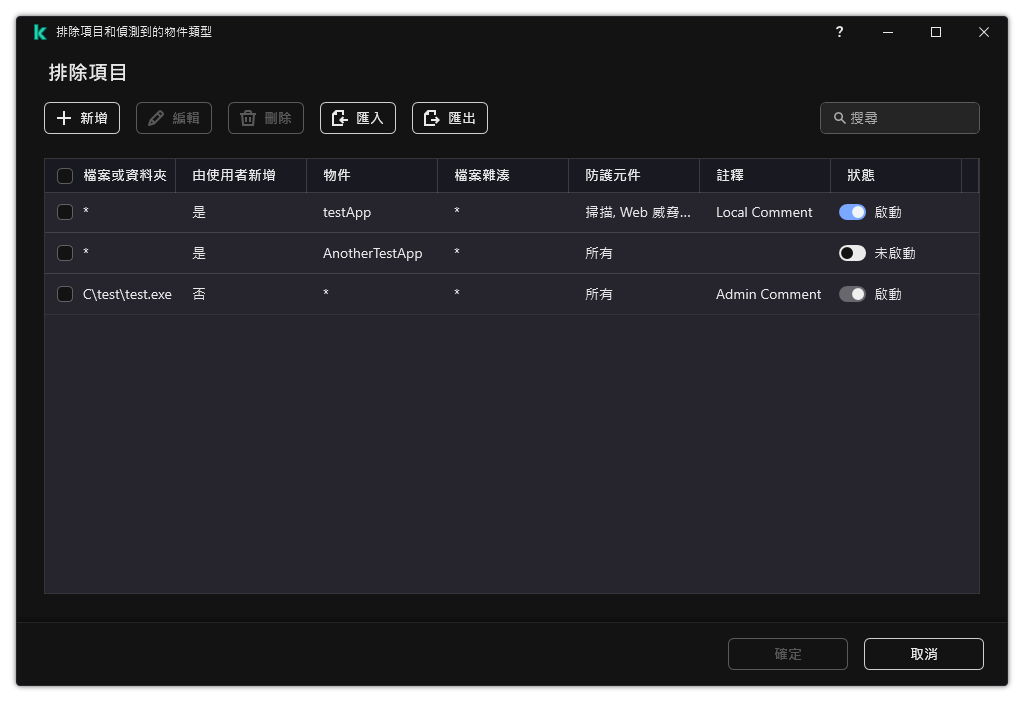This screenshot has width=1024, height=702.
Task: Click the 刪除 trash delete icon
Action: coord(246,118)
